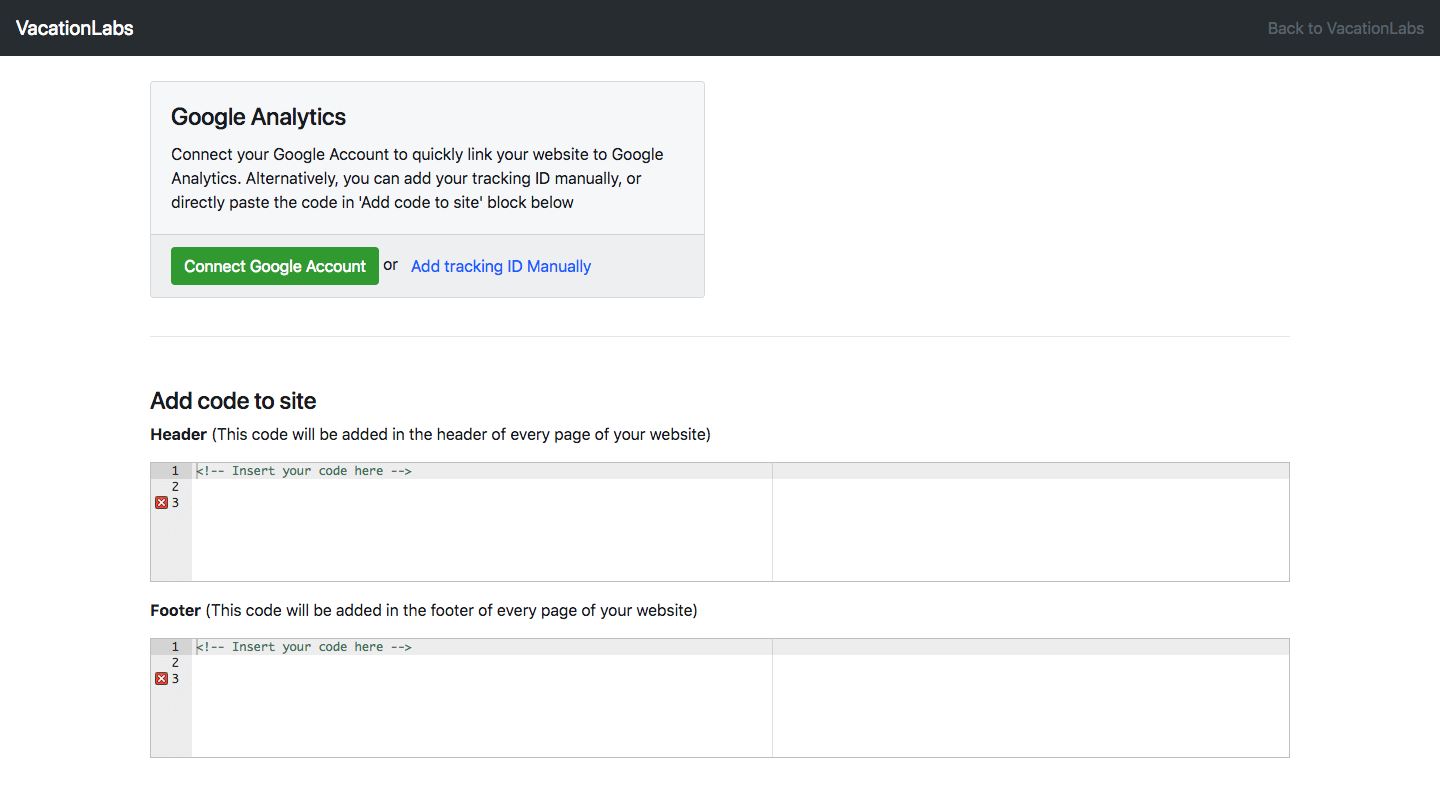Go back via Back to VacationLabs link
Viewport: 1440px width, 803px height.
(1345, 28)
